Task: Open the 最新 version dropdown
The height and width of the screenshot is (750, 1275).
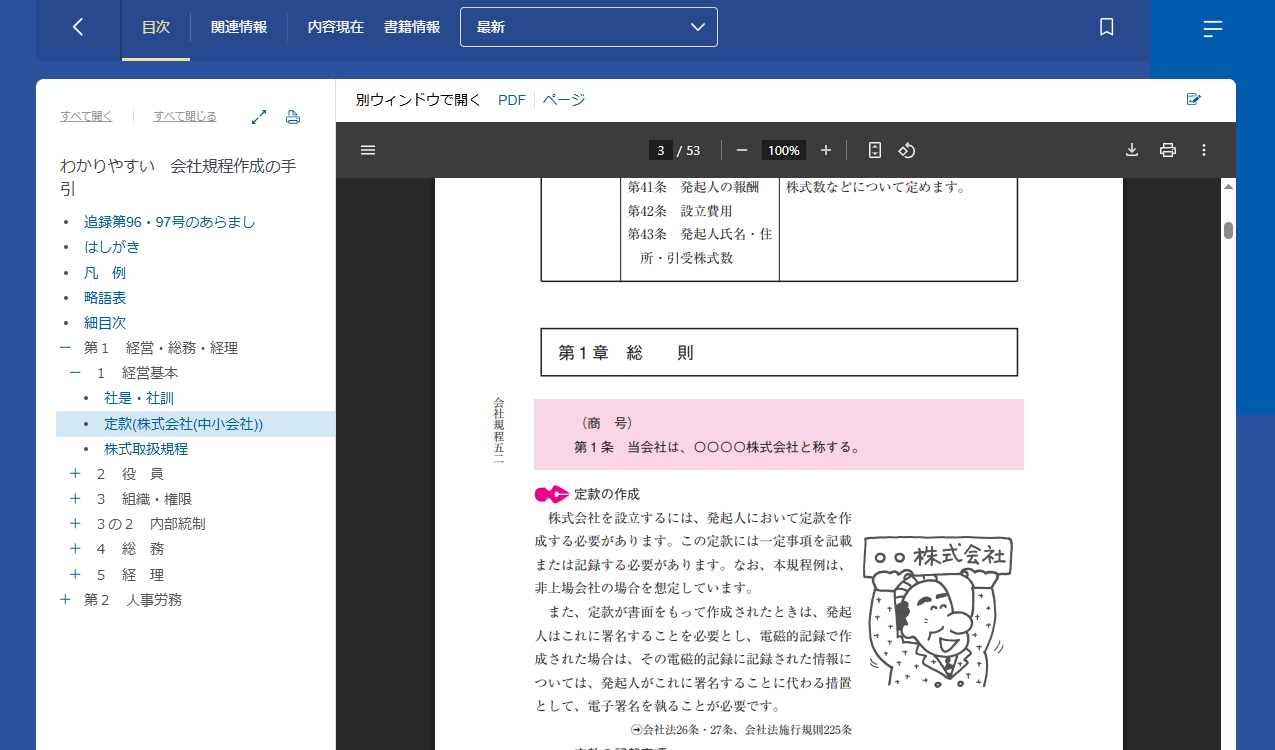Action: tap(589, 27)
